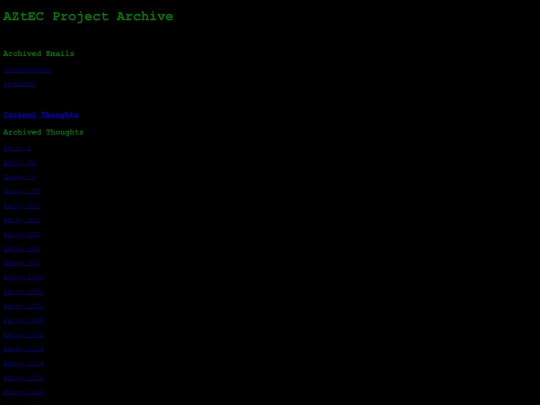Open the LaunchUpdate archived email link
Viewport: 540px width, 405px height.
(28, 70)
